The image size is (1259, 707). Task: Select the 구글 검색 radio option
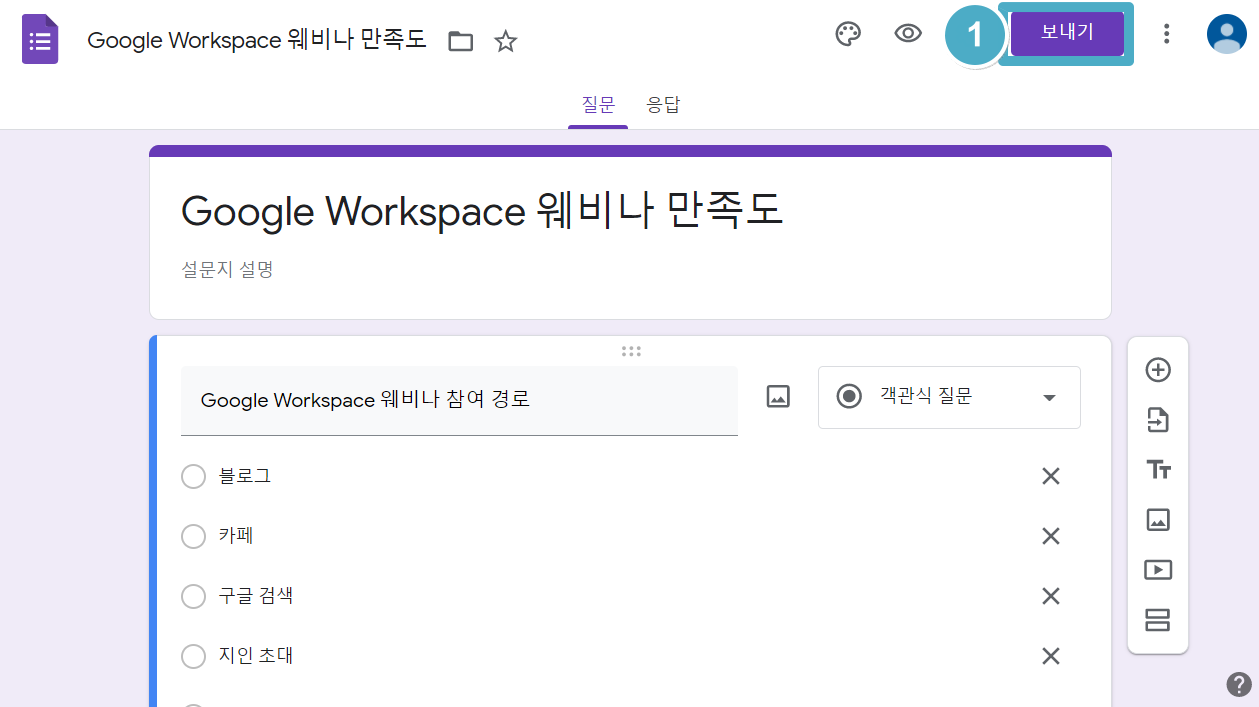pyautogui.click(x=193, y=597)
